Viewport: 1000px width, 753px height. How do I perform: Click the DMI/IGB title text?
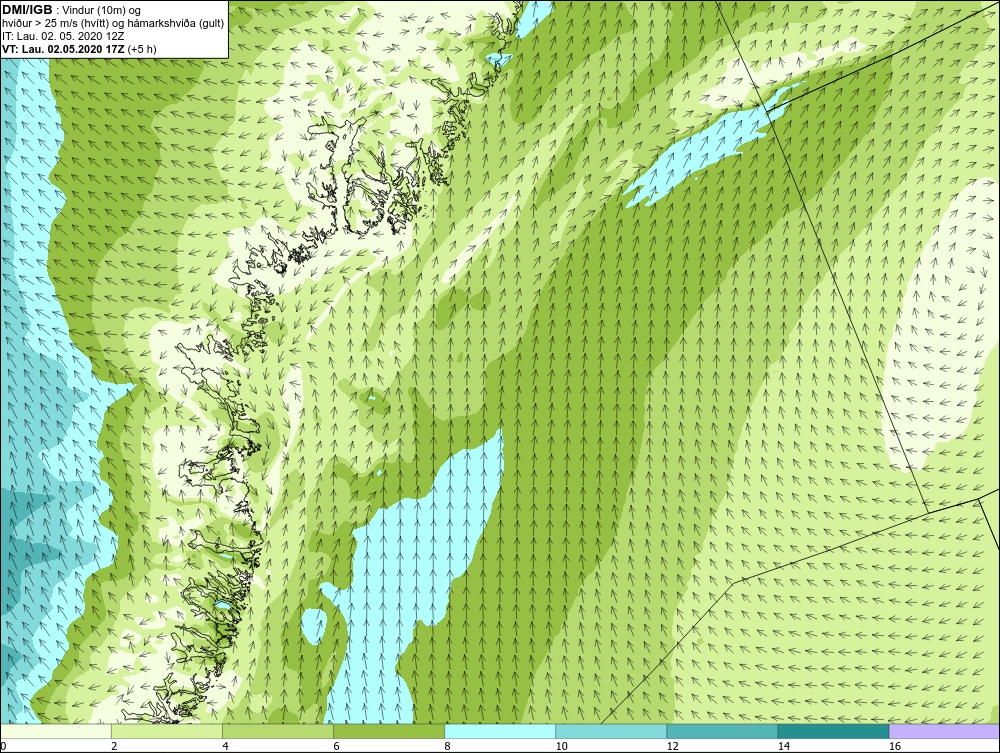pos(27,10)
